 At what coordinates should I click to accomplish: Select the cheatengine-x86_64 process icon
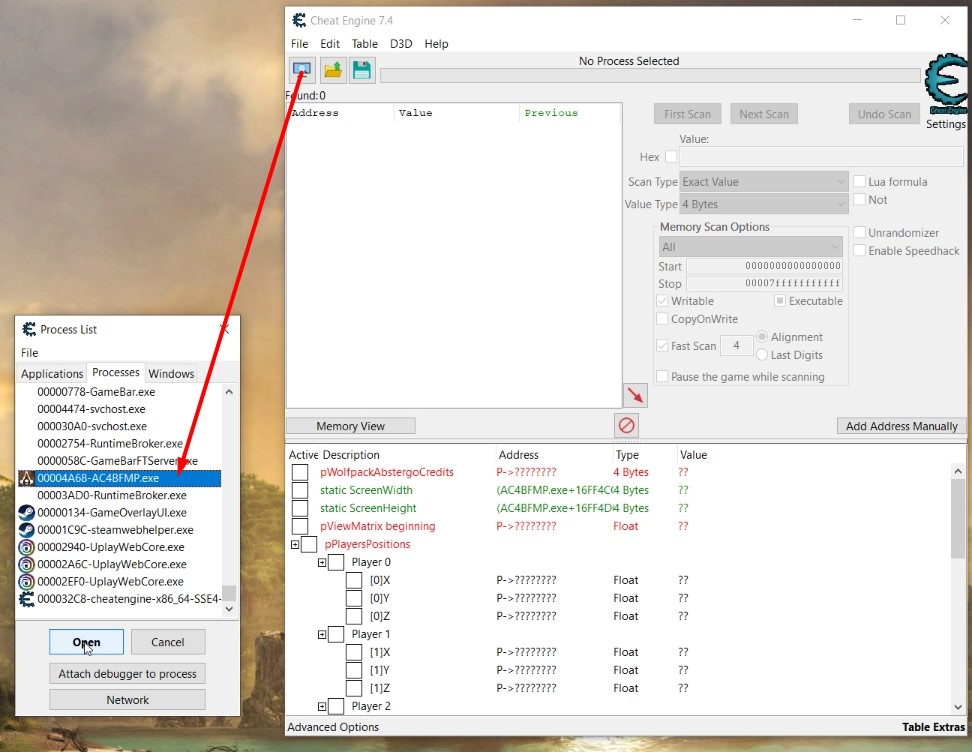[x=26, y=599]
